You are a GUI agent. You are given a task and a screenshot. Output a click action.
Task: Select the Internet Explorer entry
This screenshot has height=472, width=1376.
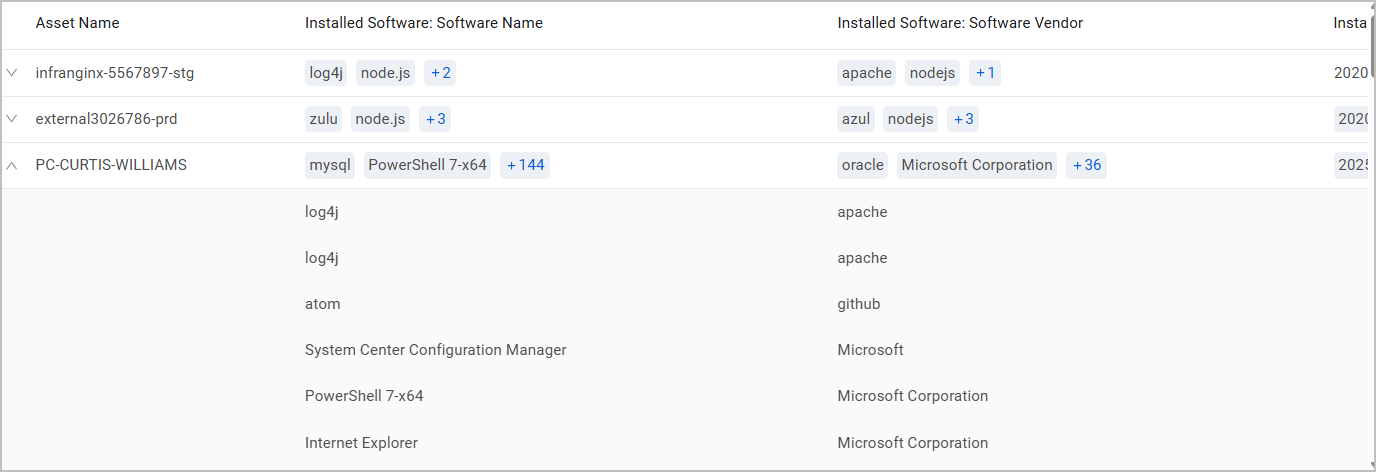coord(361,443)
